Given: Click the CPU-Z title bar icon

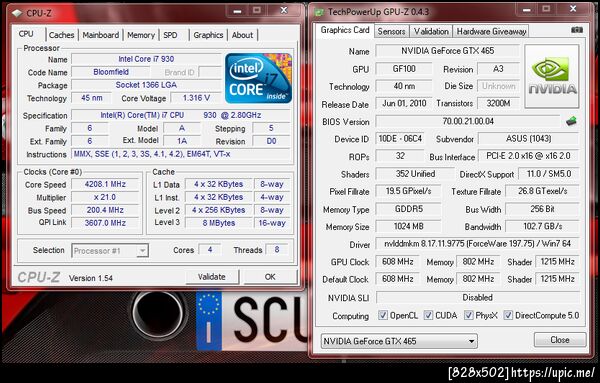Looking at the screenshot, I should point(17,13).
